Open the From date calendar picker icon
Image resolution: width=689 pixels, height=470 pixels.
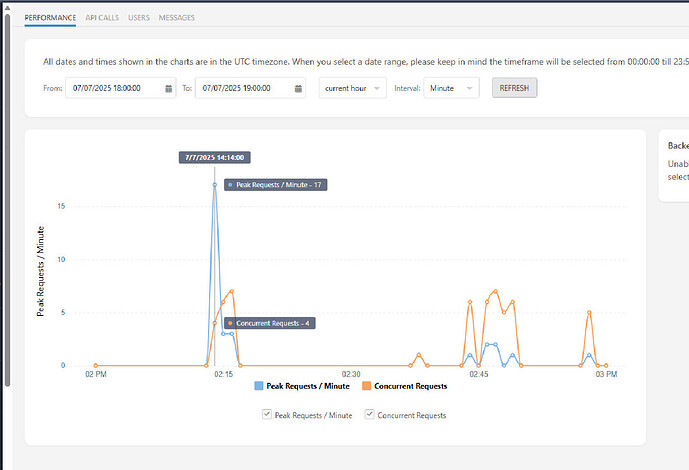coord(168,88)
